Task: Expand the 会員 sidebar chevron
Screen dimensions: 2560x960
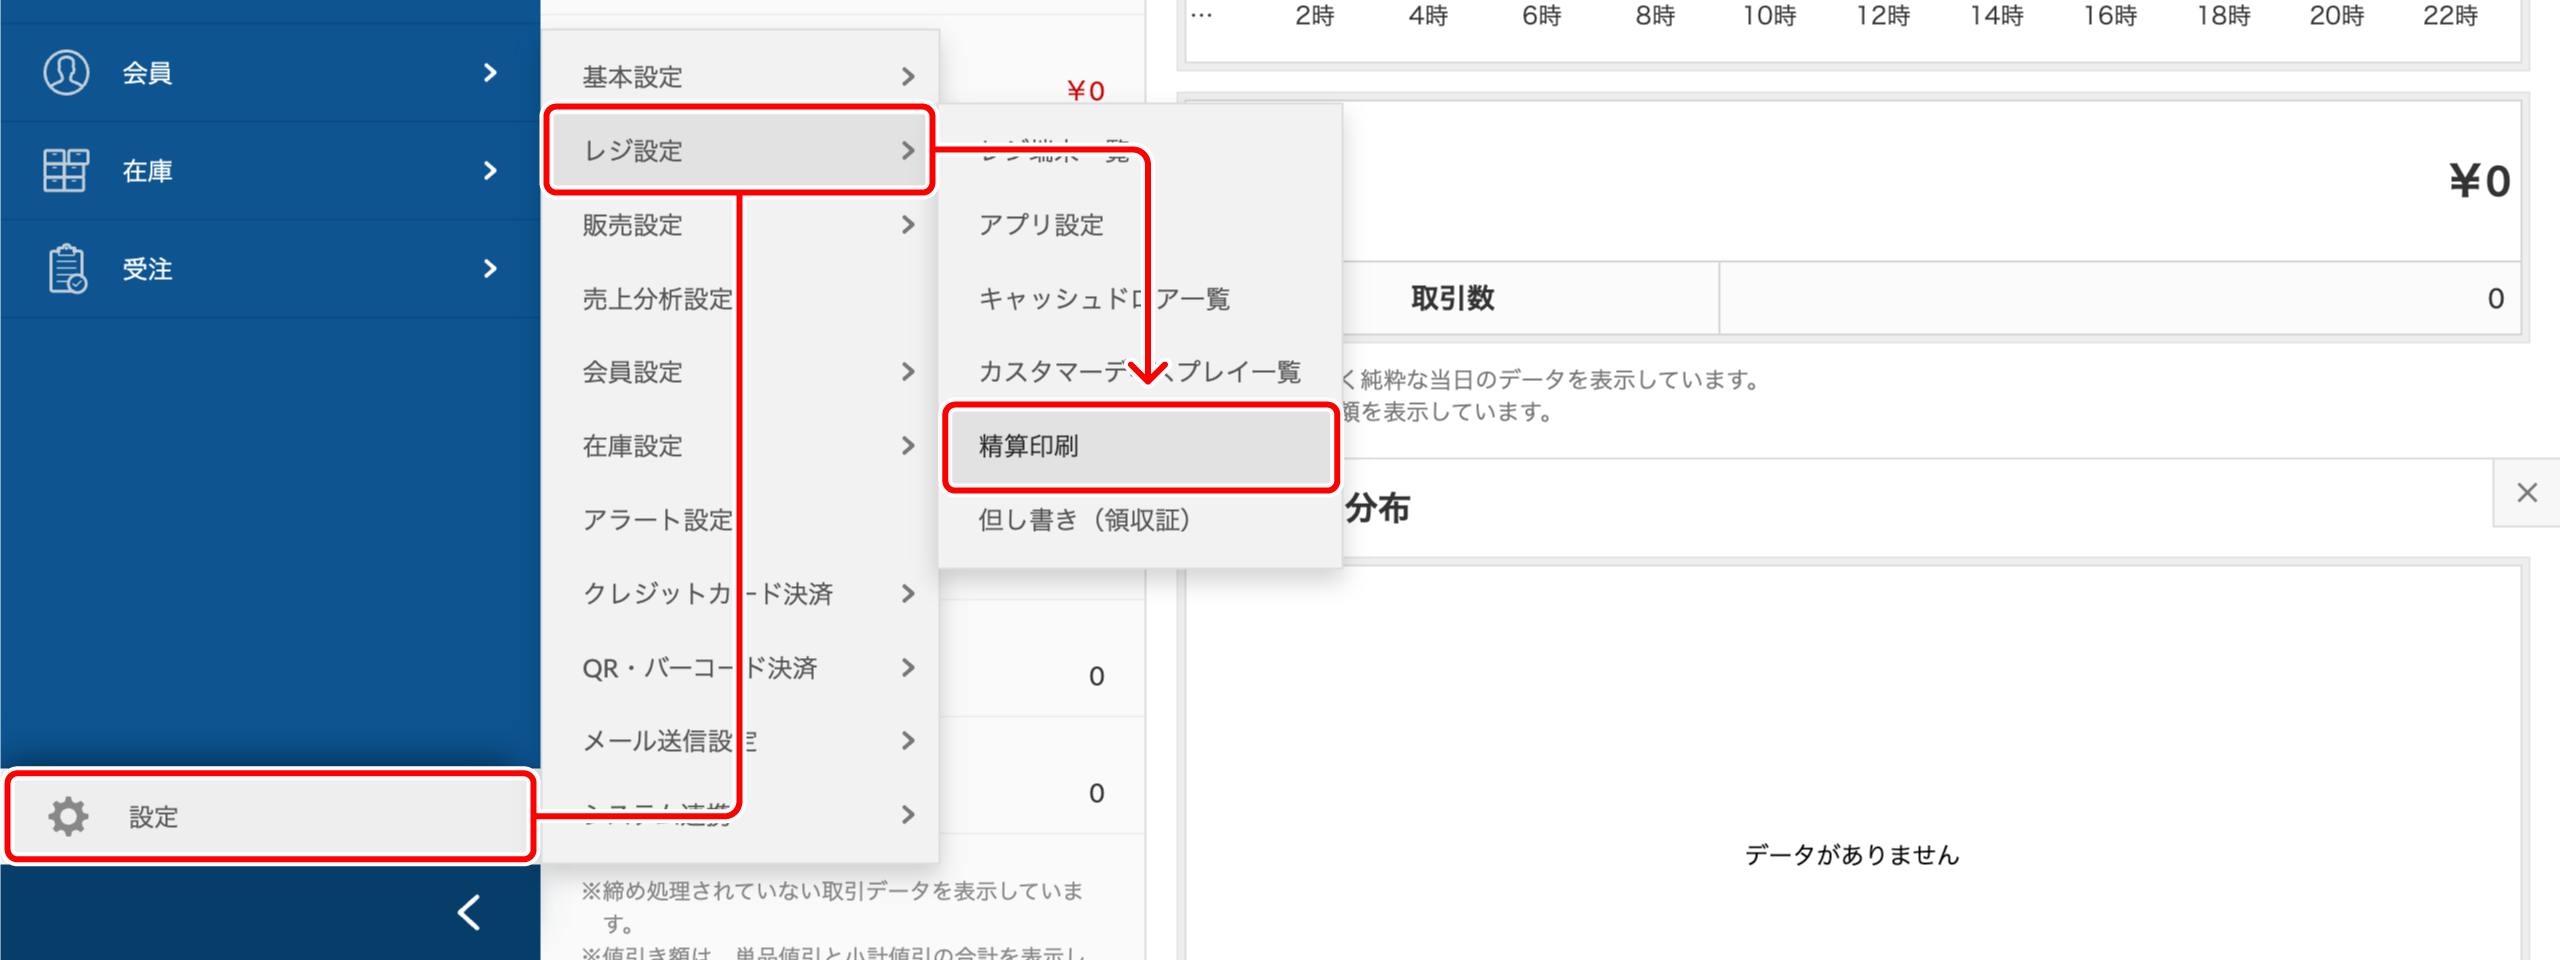Action: pos(490,72)
